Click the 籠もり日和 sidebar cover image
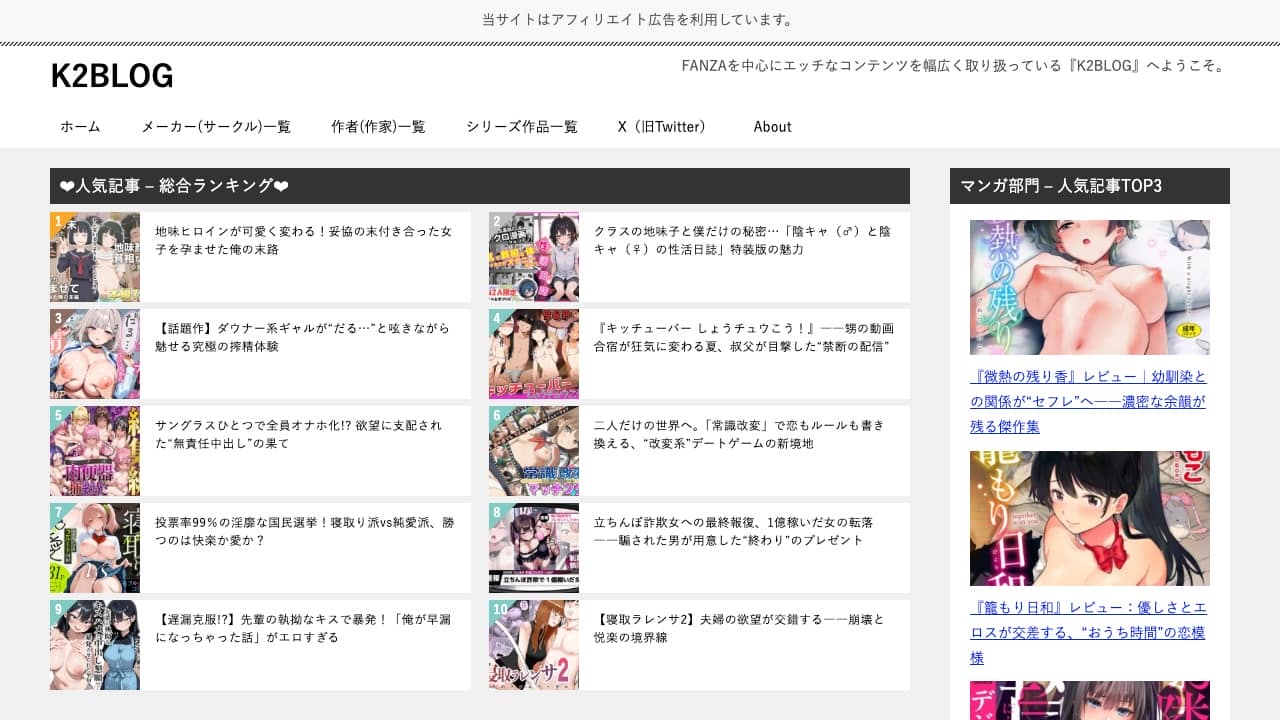1280x720 pixels. 1090,518
